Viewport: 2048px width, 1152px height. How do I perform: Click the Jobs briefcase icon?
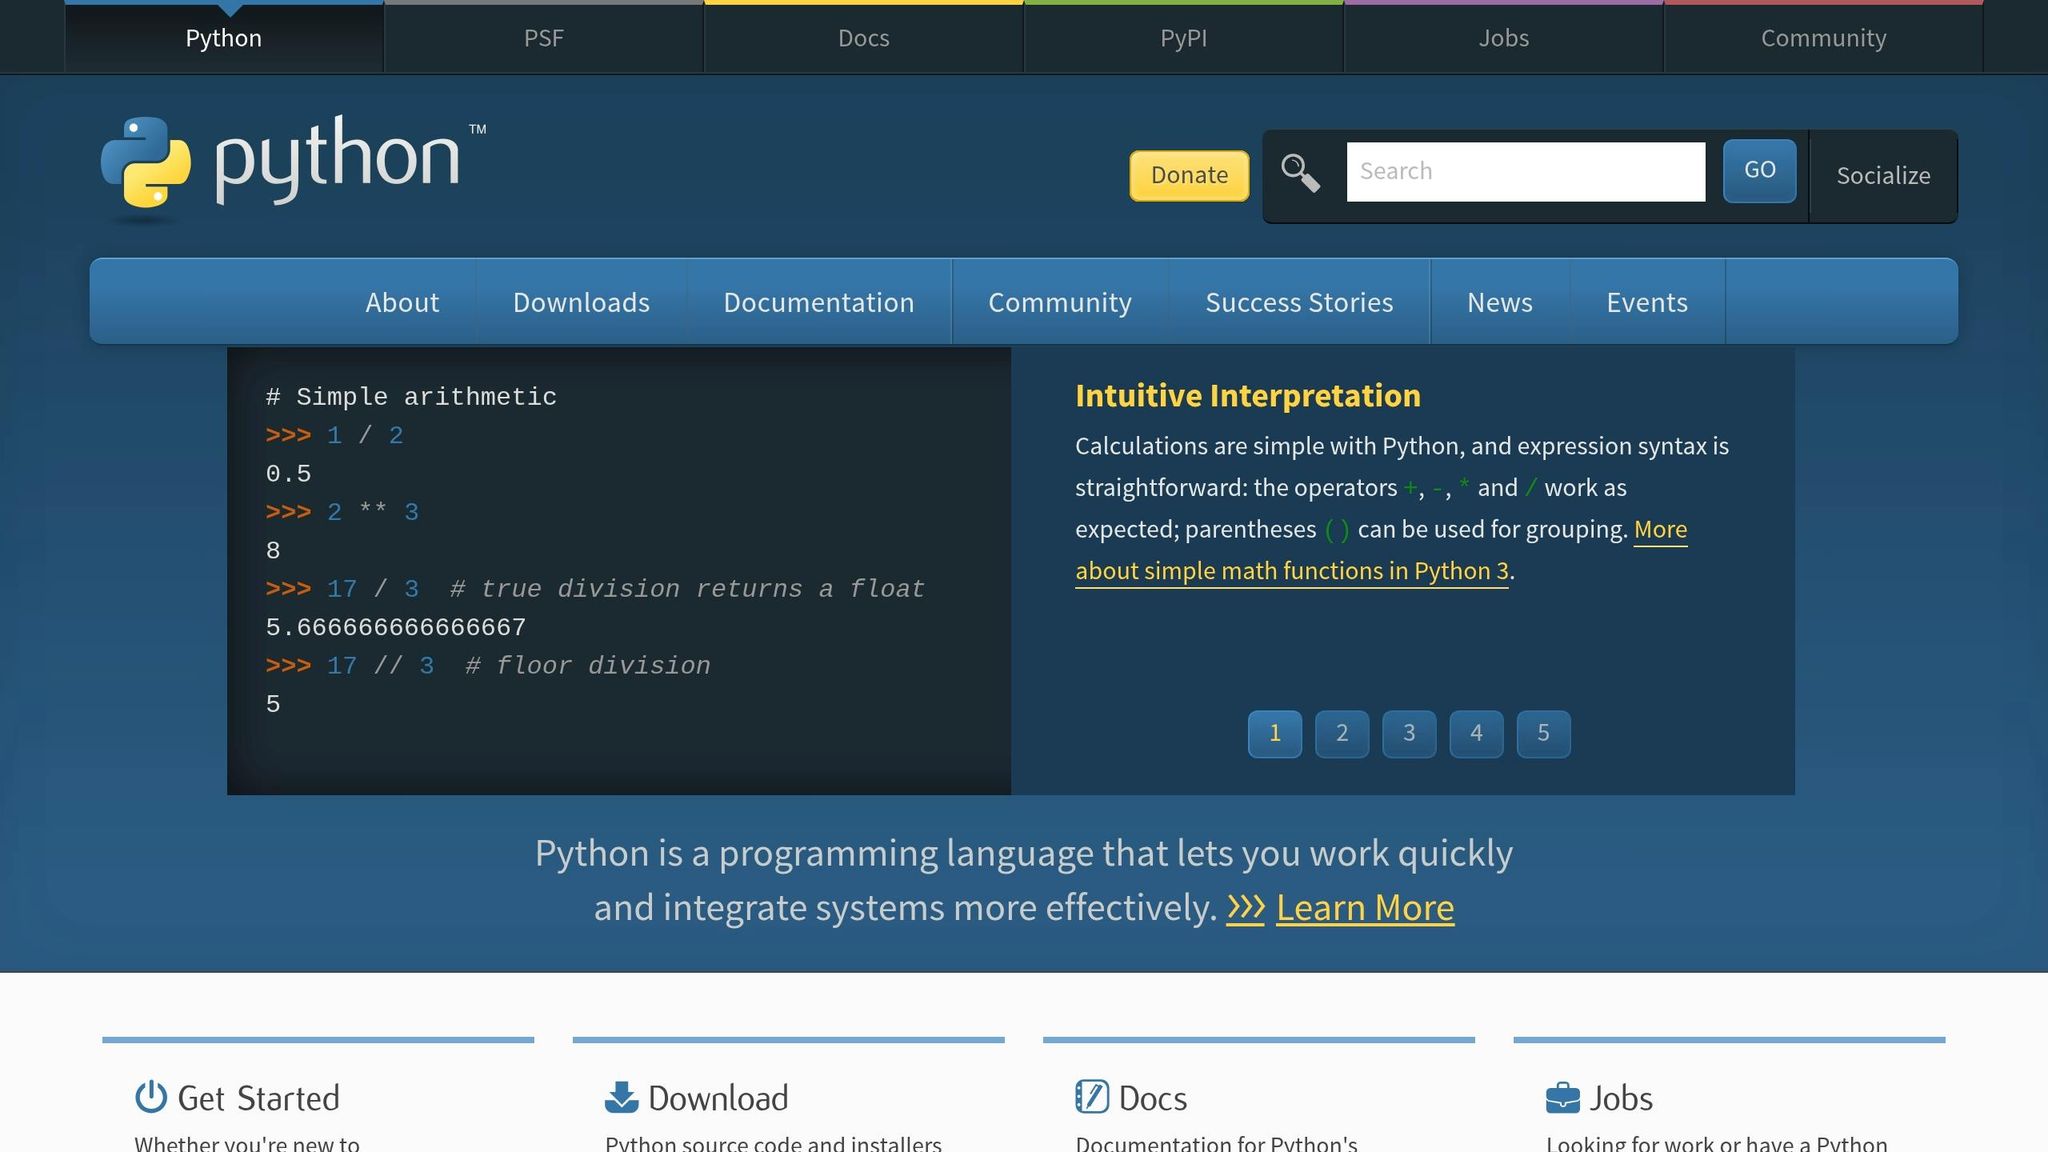(x=1563, y=1098)
